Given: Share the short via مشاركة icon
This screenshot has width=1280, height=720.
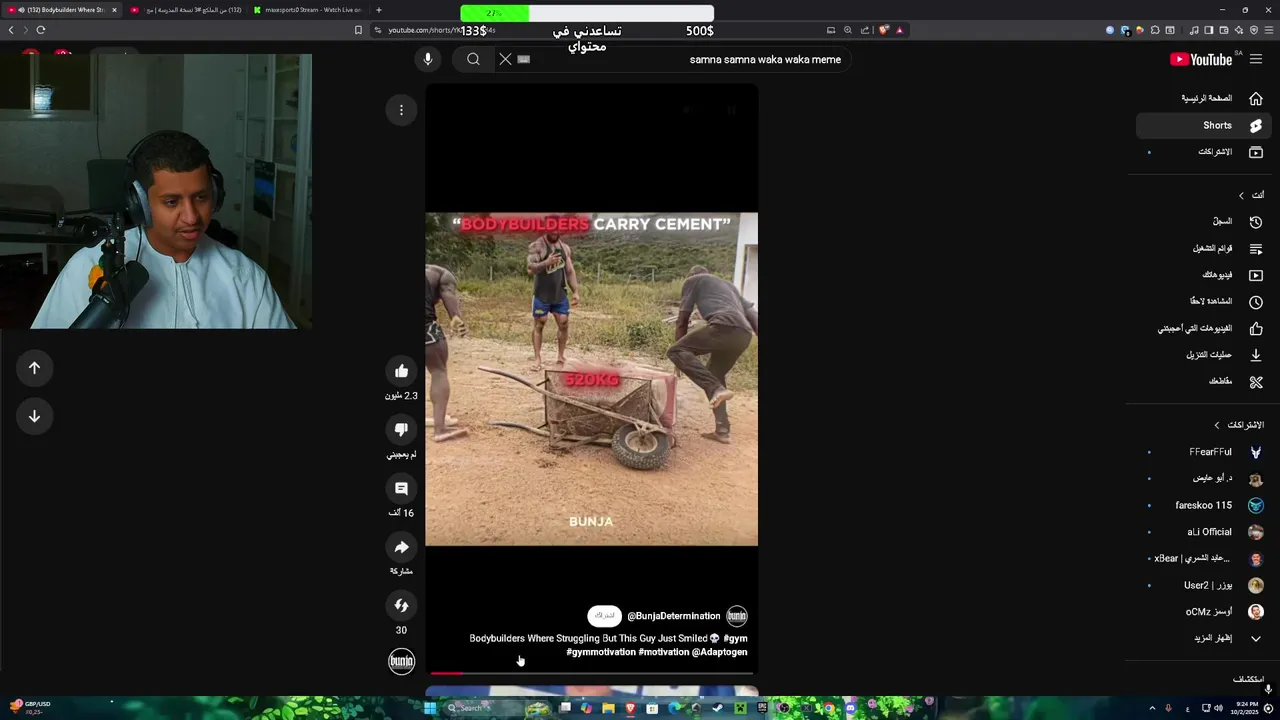Looking at the screenshot, I should click(x=401, y=547).
